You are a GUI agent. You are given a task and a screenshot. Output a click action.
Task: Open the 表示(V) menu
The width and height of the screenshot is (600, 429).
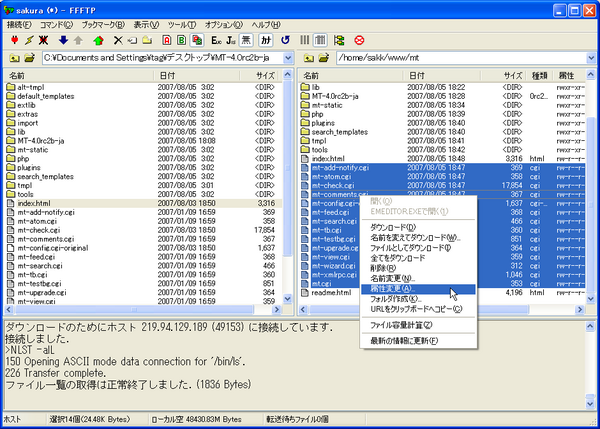[146, 25]
